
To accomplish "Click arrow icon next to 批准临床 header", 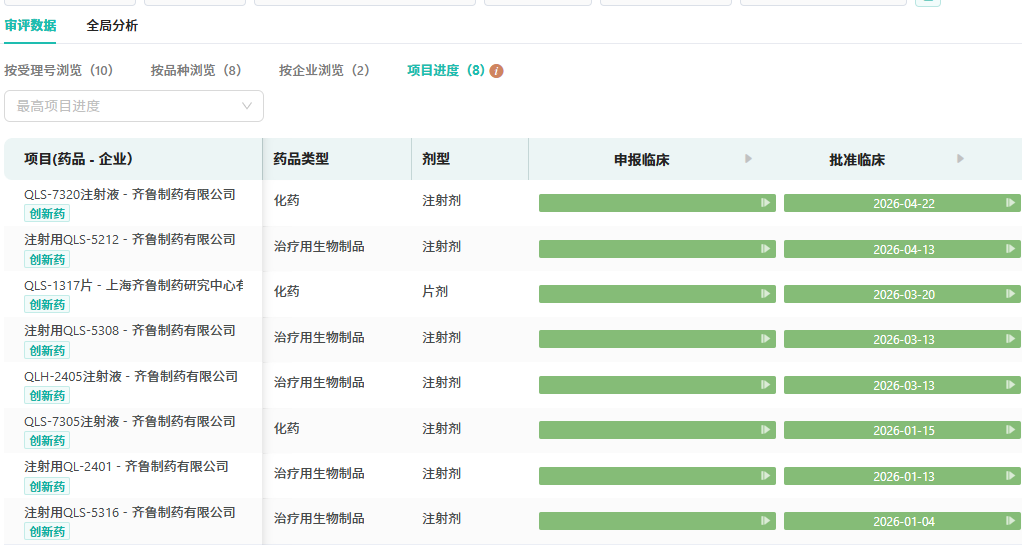I will [x=960, y=159].
